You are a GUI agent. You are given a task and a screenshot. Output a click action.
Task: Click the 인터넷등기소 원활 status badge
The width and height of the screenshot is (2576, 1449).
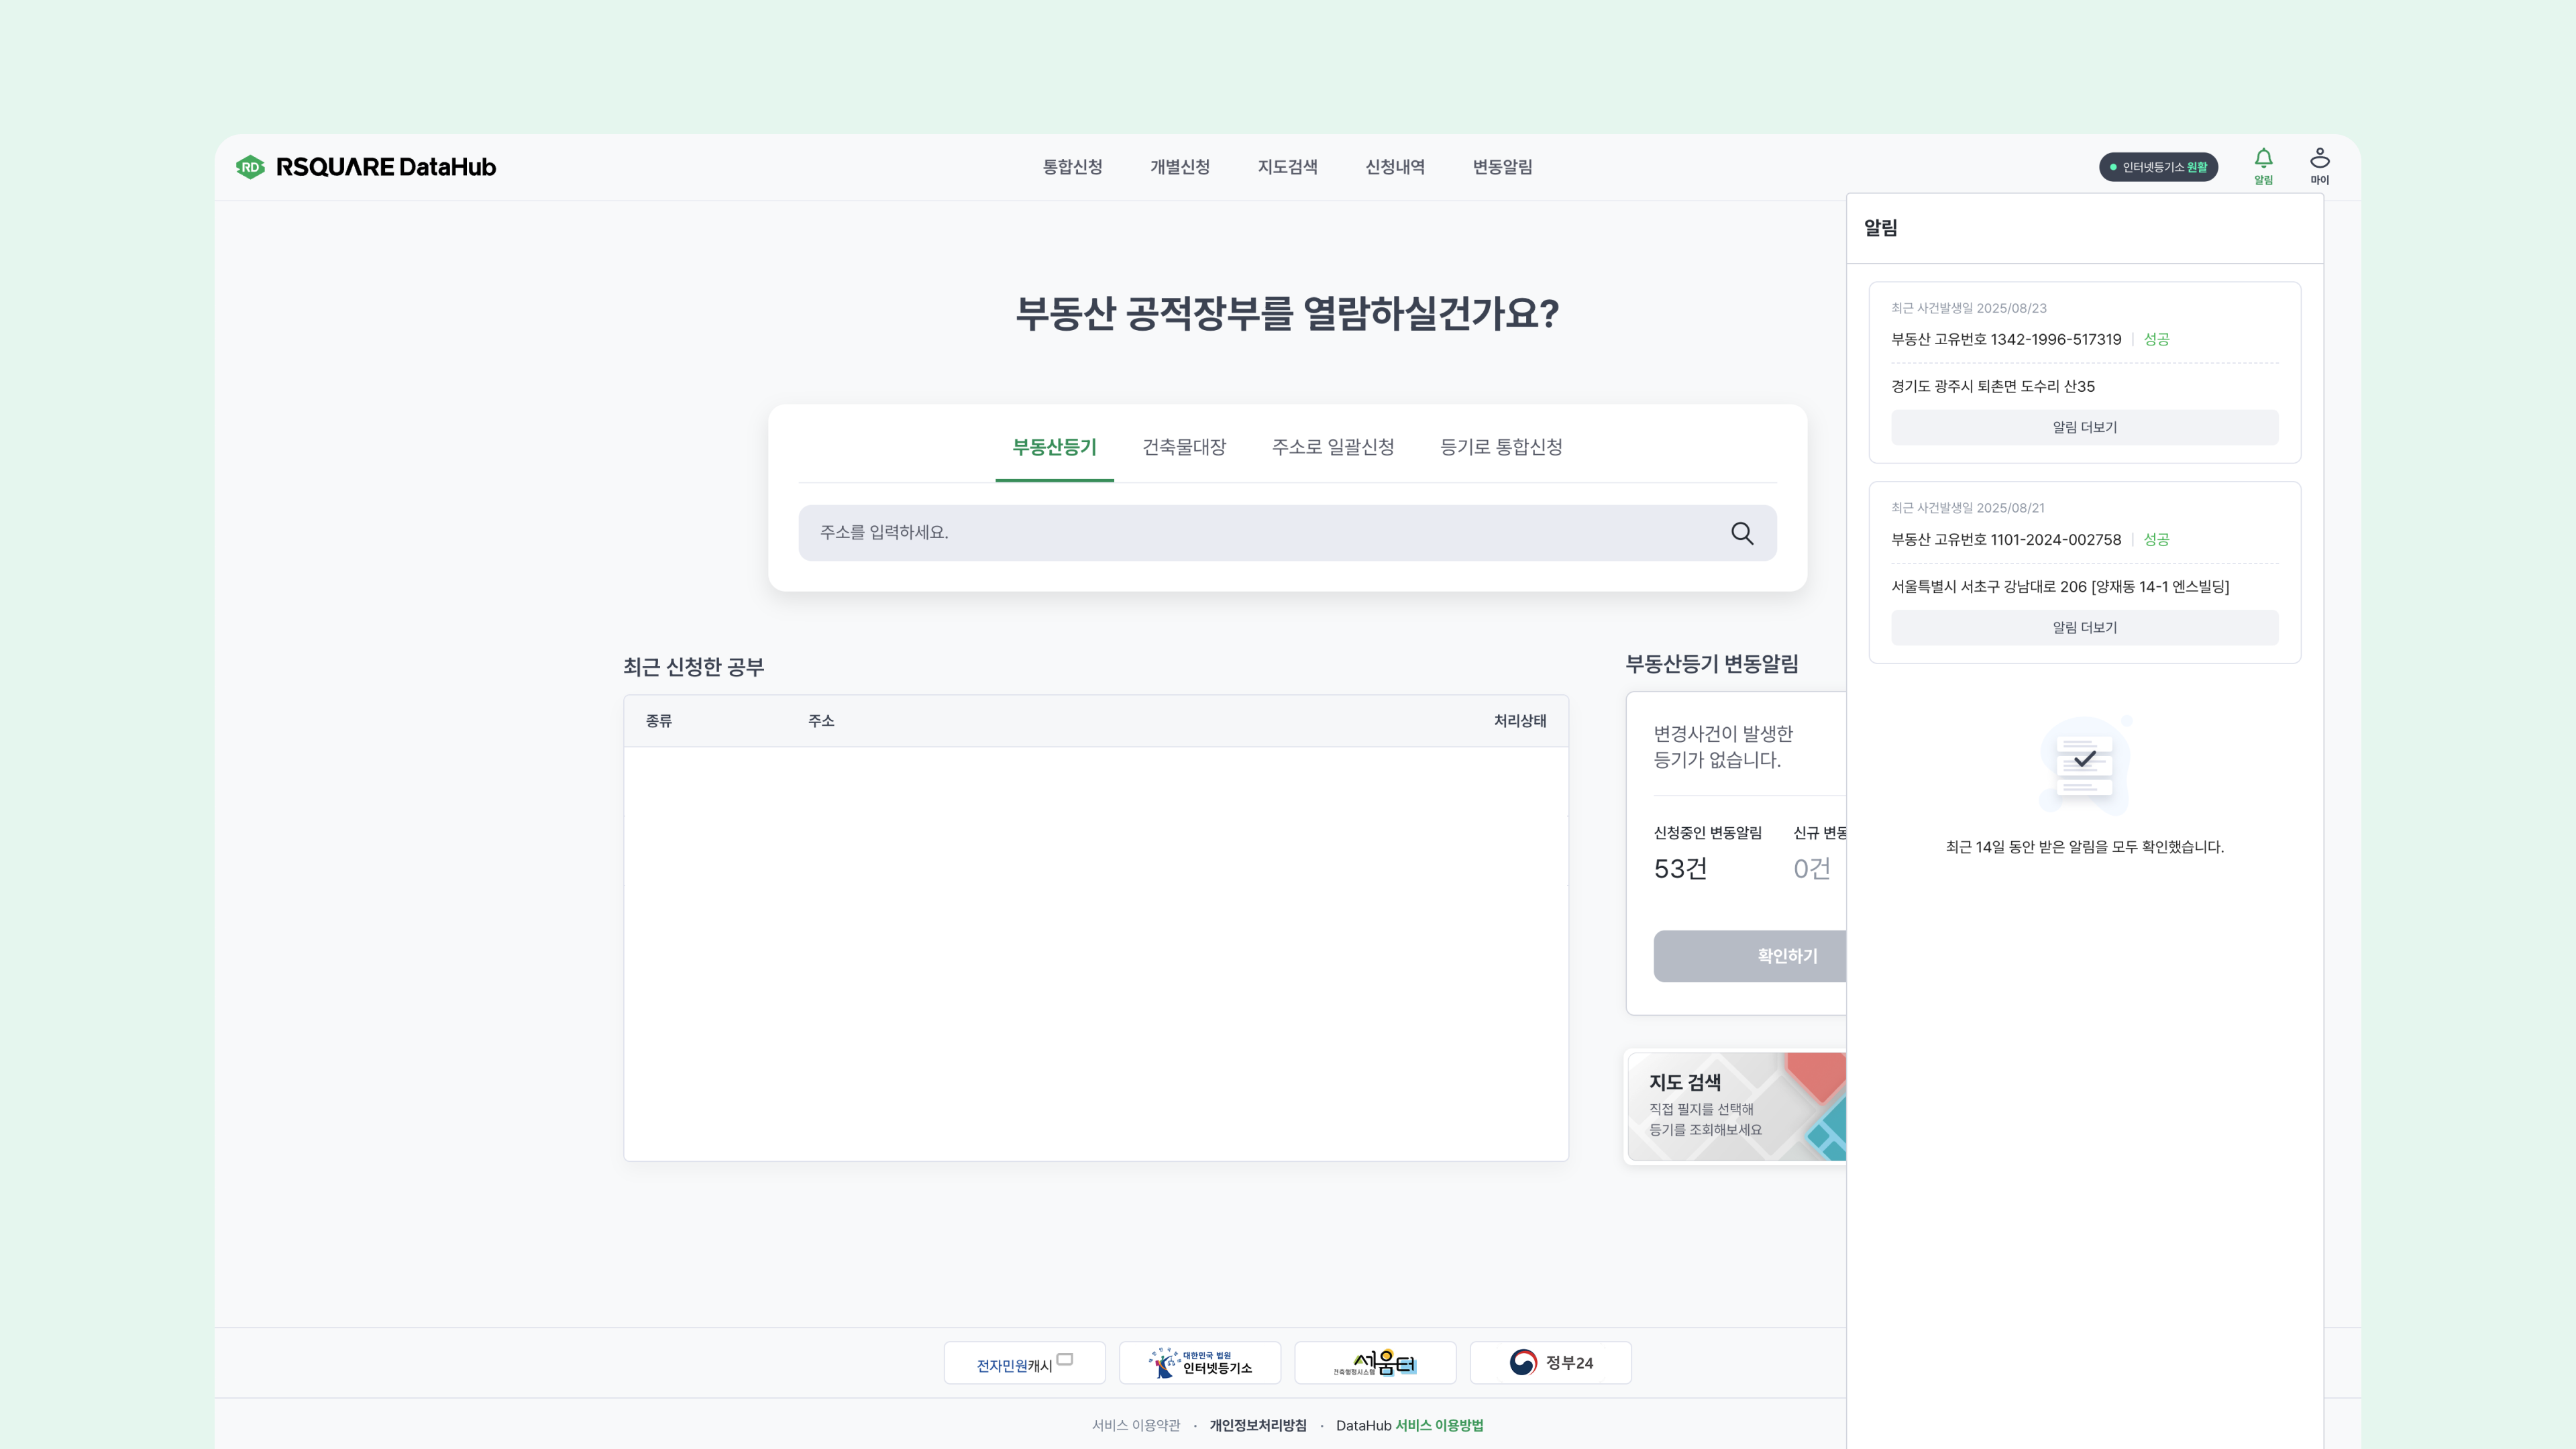coord(2158,167)
